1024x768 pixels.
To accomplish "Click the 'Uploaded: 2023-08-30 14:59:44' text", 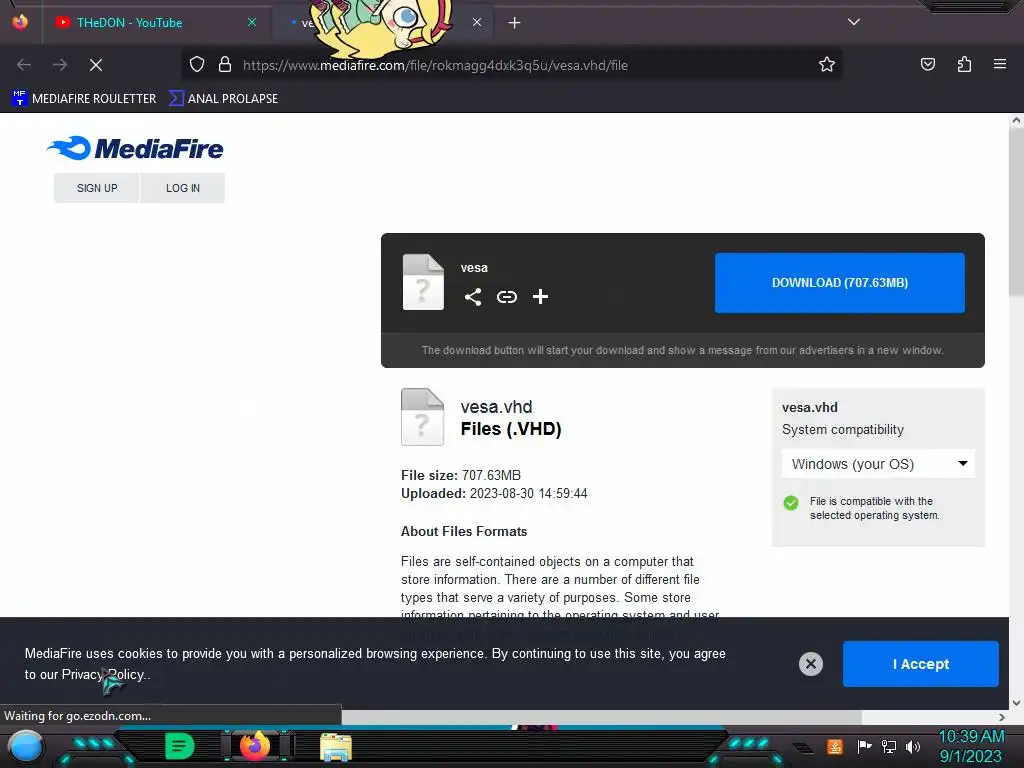I will click(x=494, y=493).
